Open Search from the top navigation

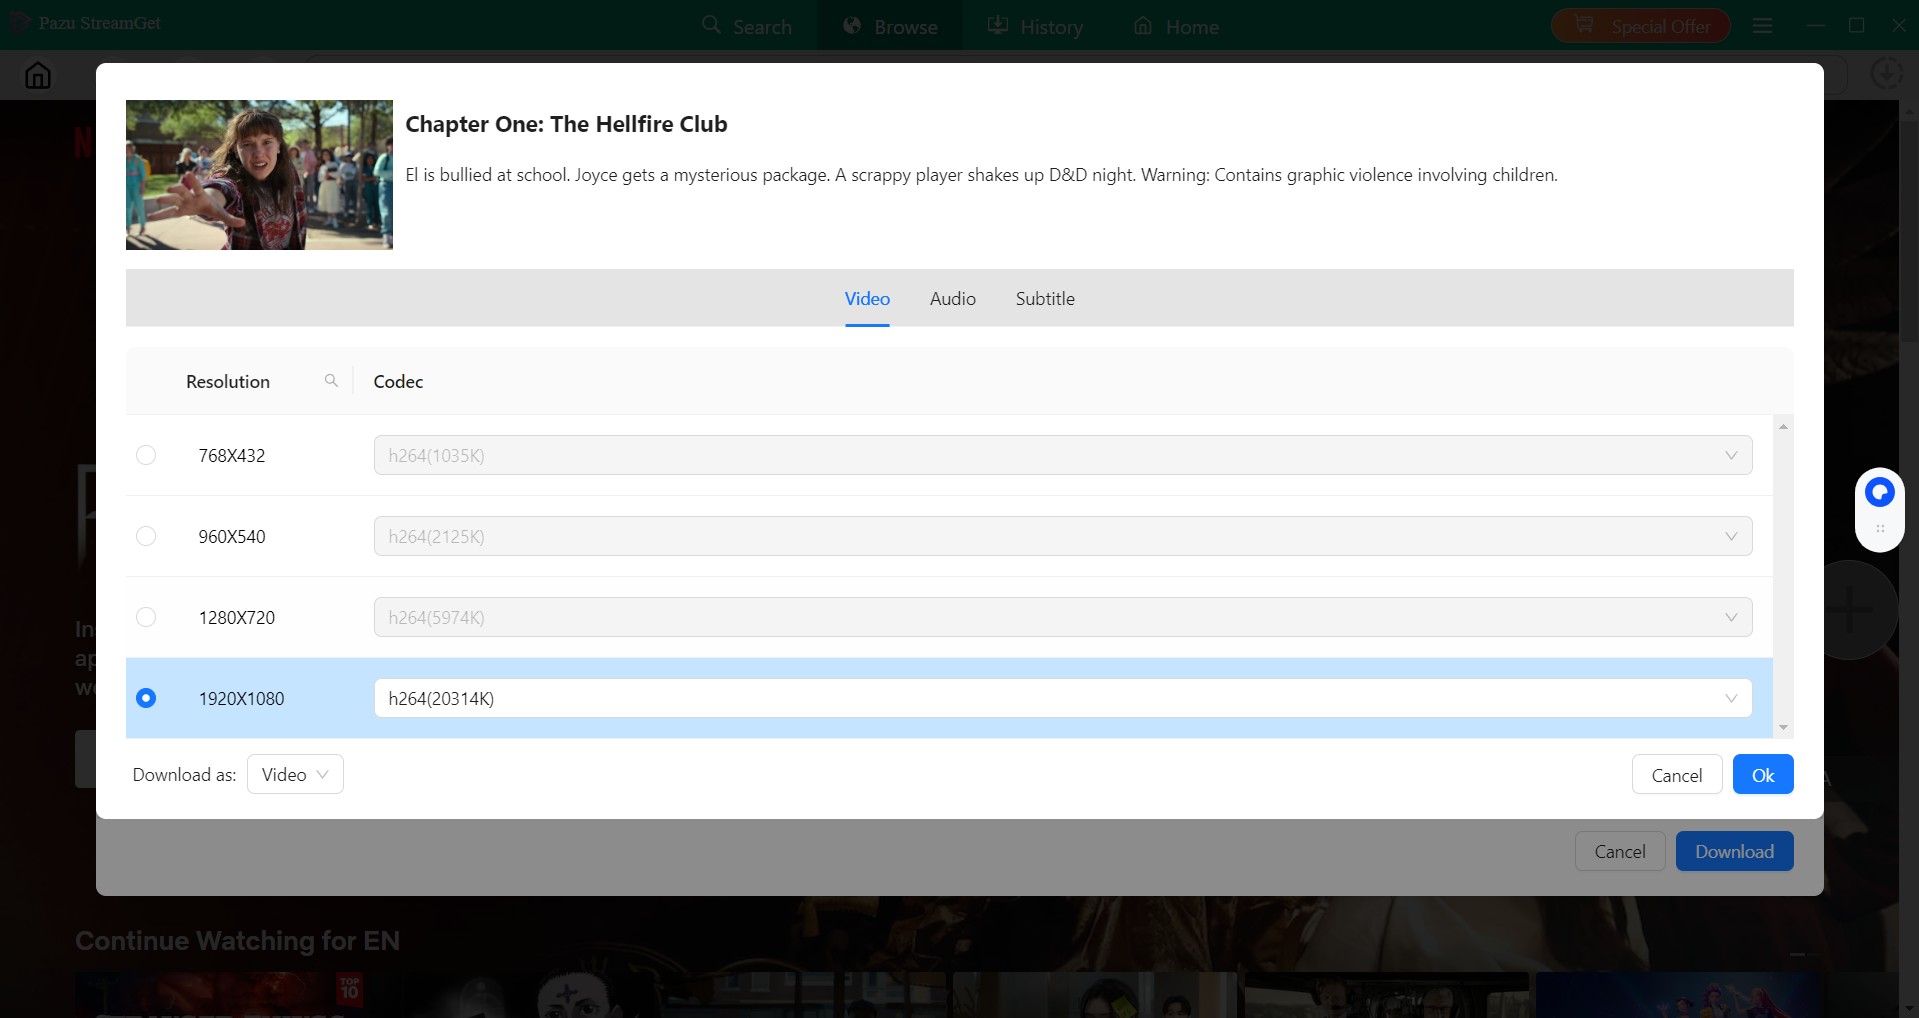[x=748, y=25]
